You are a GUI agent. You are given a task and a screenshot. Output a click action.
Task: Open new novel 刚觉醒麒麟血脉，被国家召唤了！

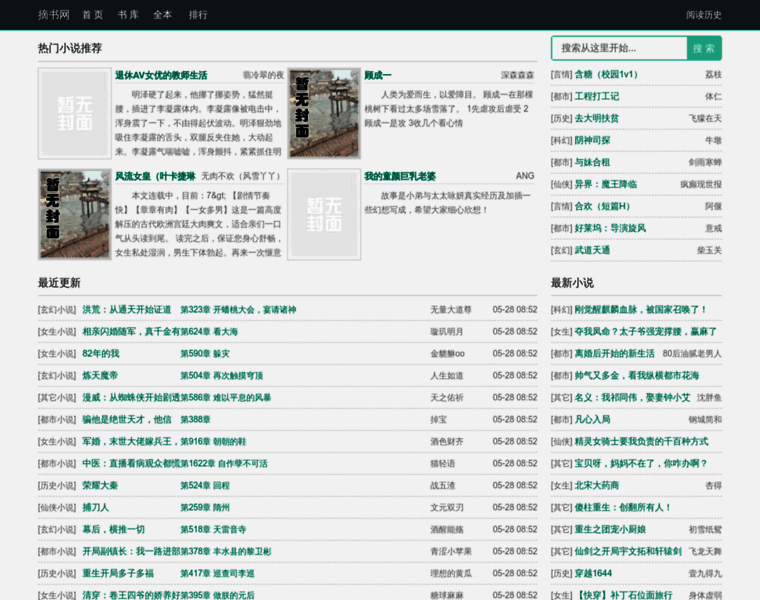(641, 310)
